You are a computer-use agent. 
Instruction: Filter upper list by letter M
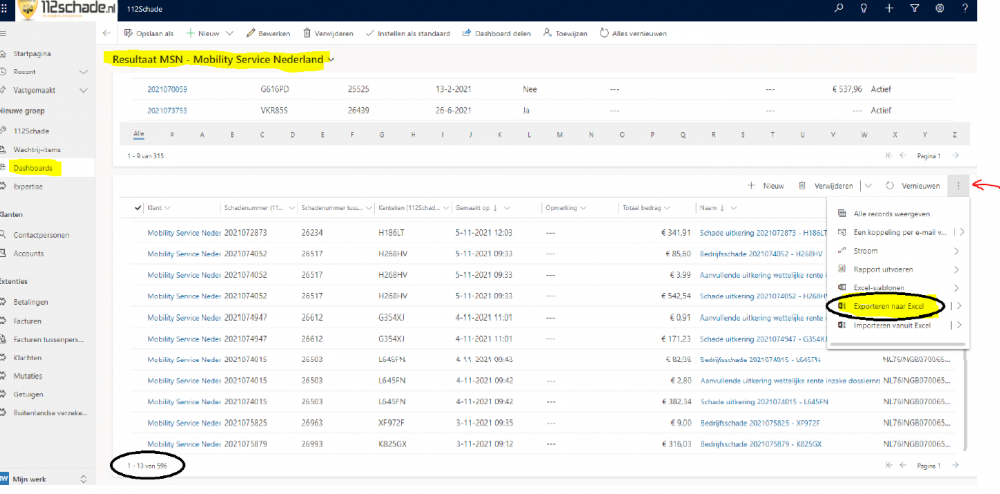(559, 134)
